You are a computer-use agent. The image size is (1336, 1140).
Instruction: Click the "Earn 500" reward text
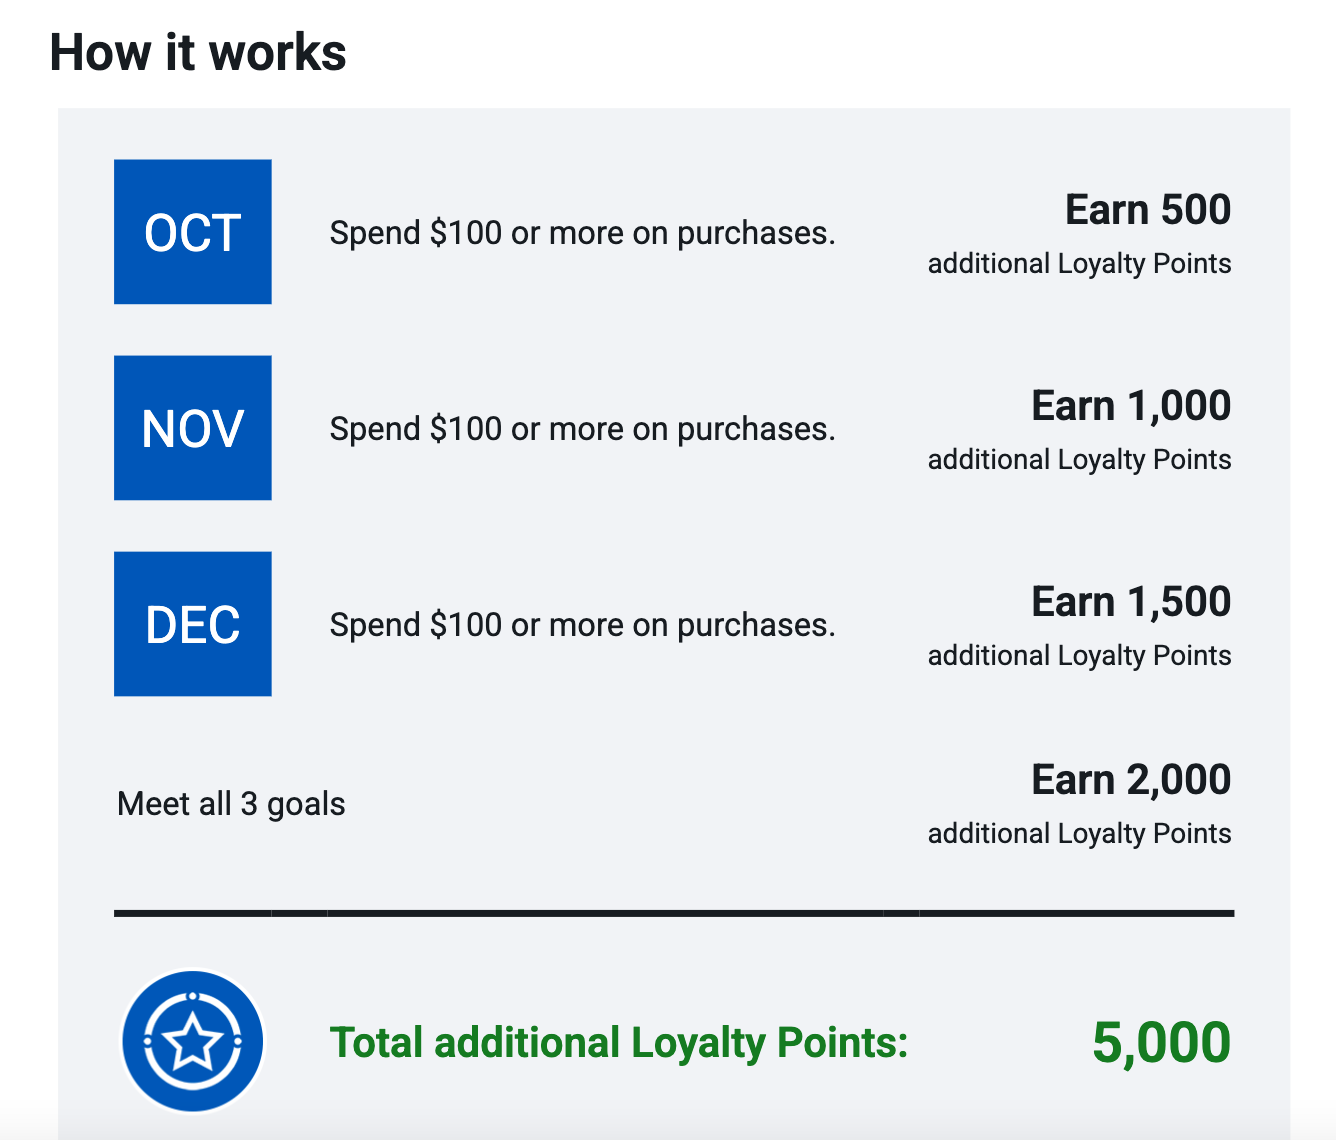[1147, 210]
